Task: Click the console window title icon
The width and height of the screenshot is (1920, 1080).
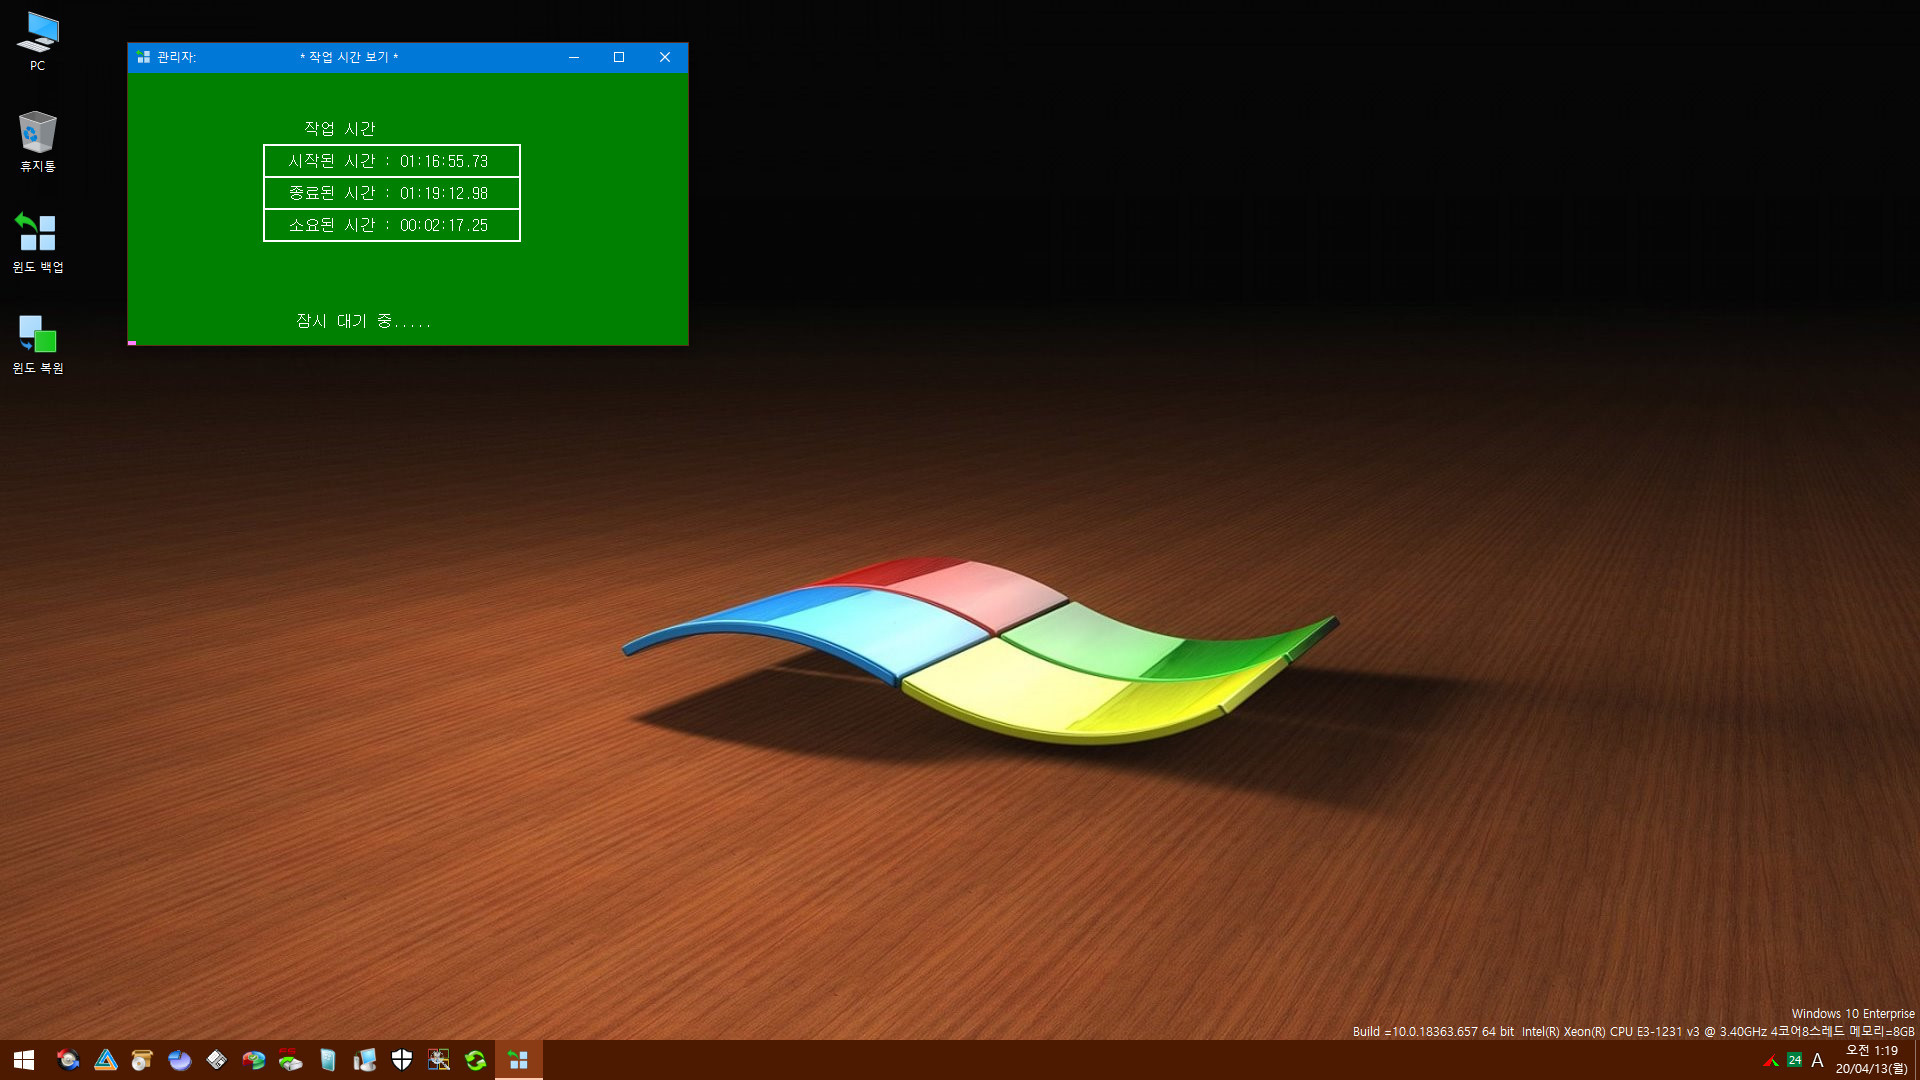Action: click(x=143, y=57)
